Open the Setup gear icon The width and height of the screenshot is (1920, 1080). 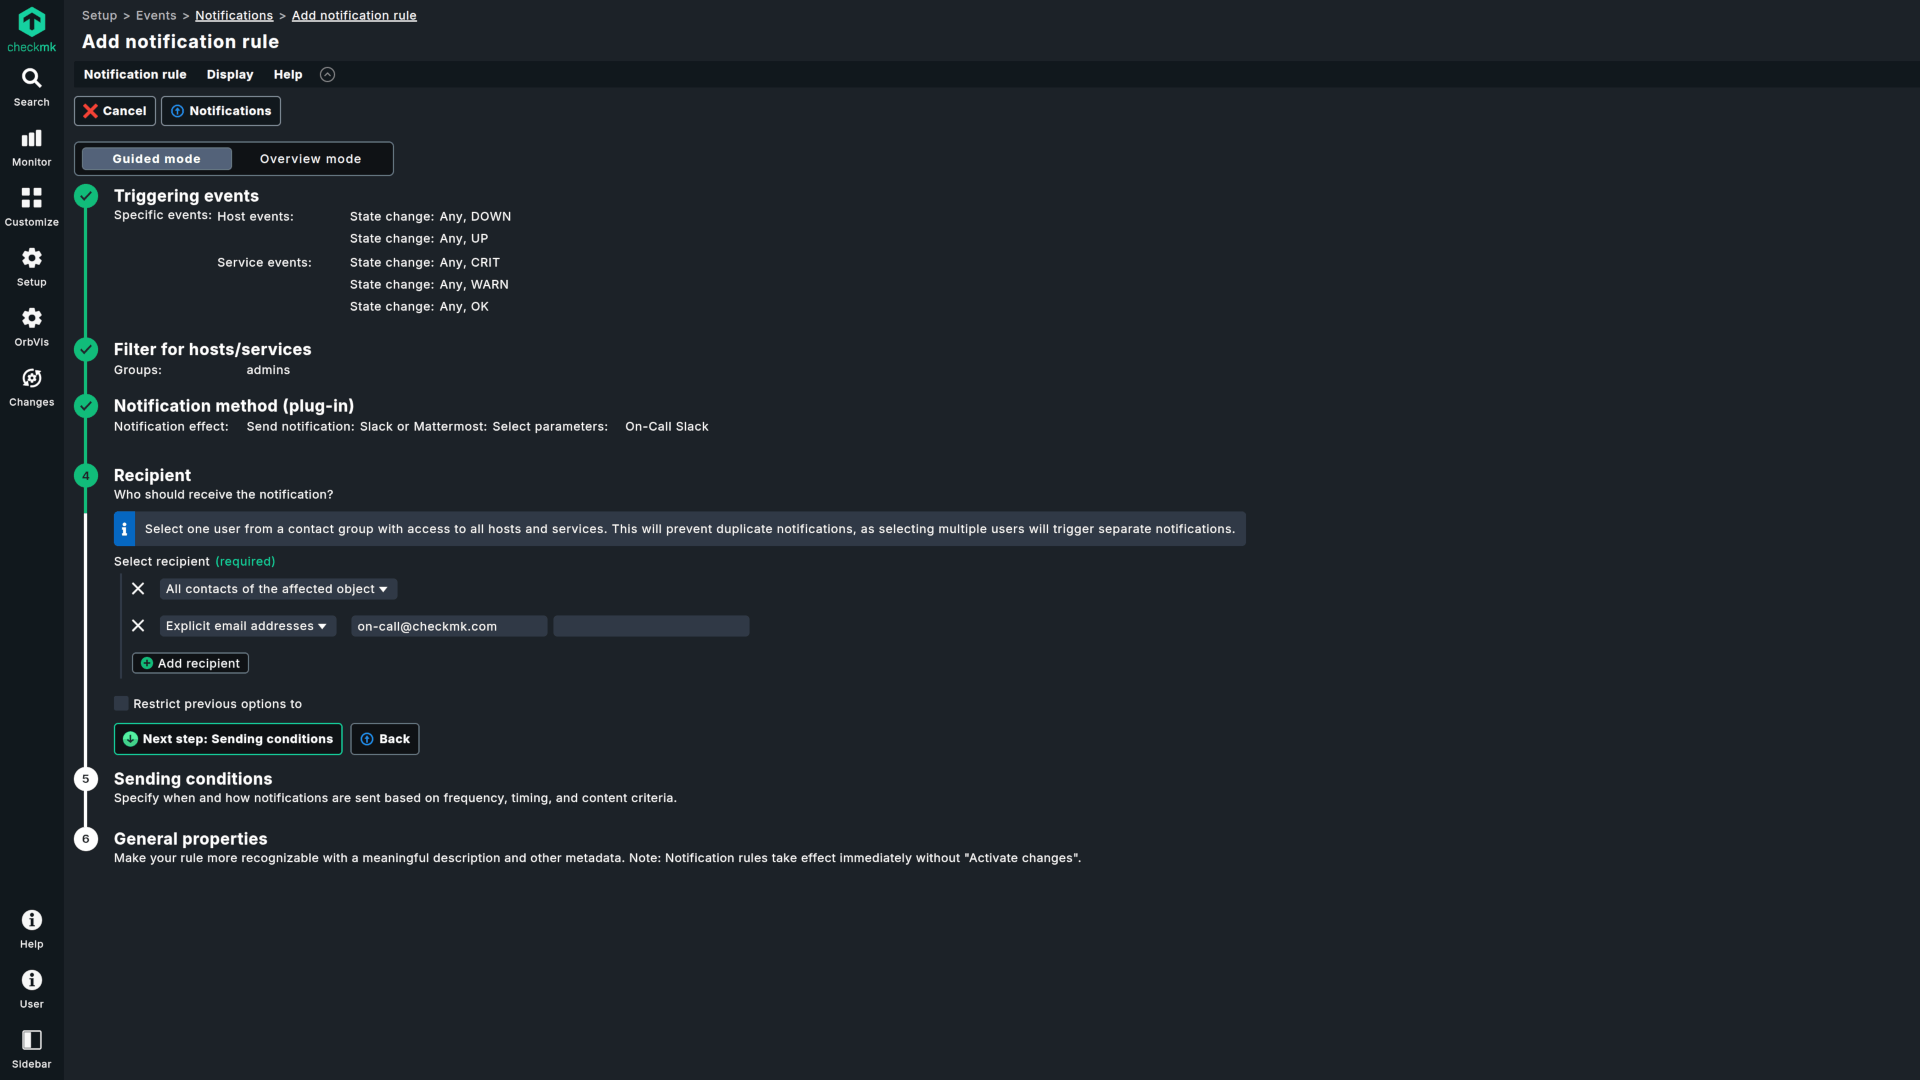(x=31, y=267)
